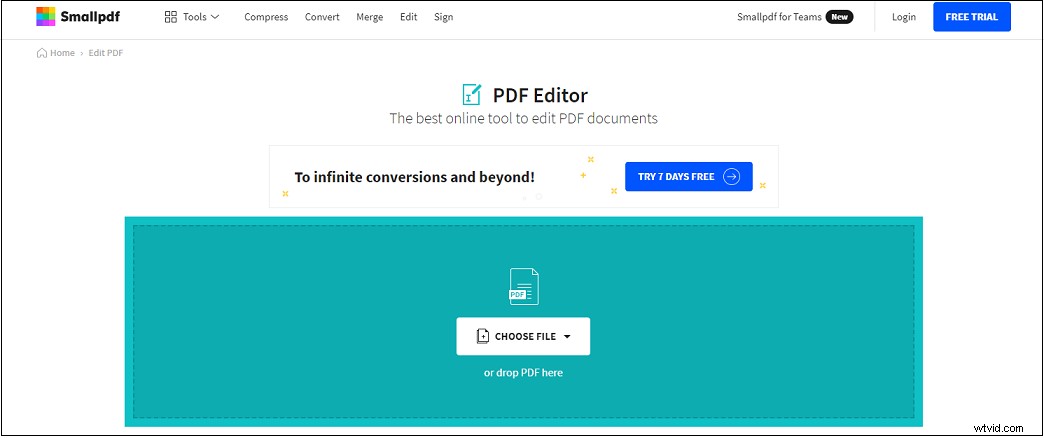Open the Compress menu item

pos(266,17)
